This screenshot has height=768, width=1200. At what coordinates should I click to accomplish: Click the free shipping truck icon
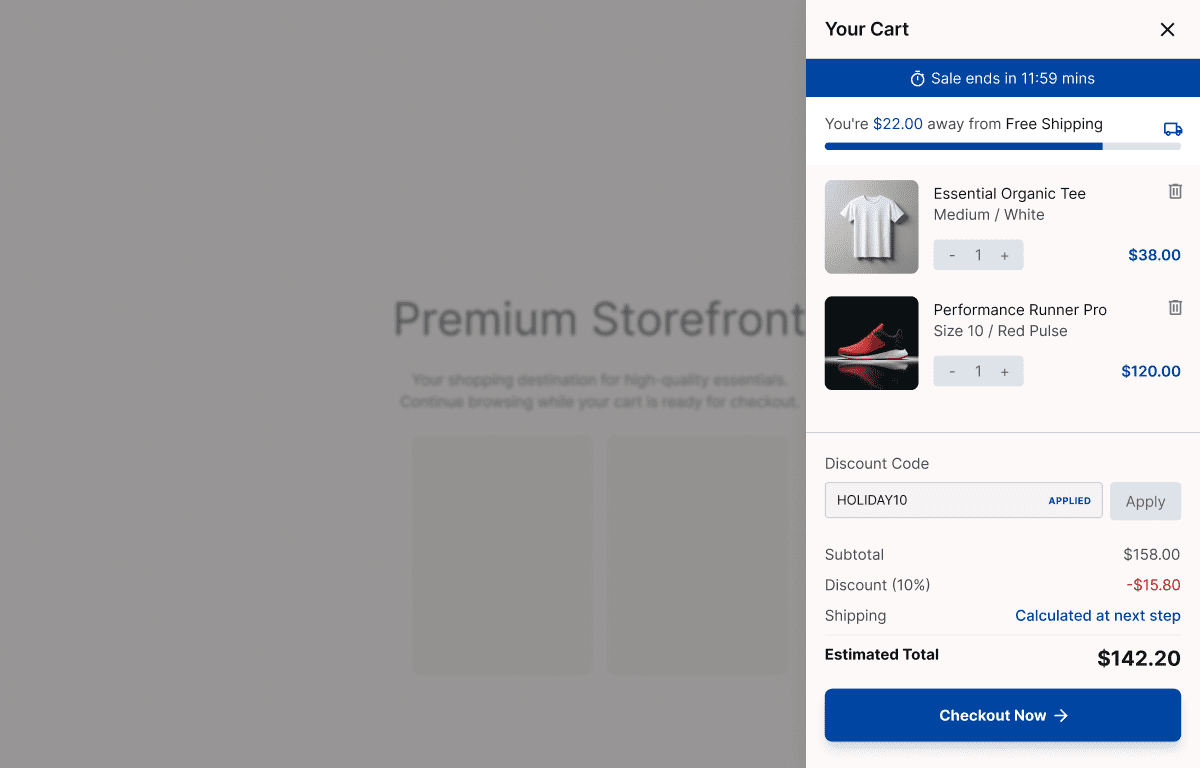(1173, 129)
